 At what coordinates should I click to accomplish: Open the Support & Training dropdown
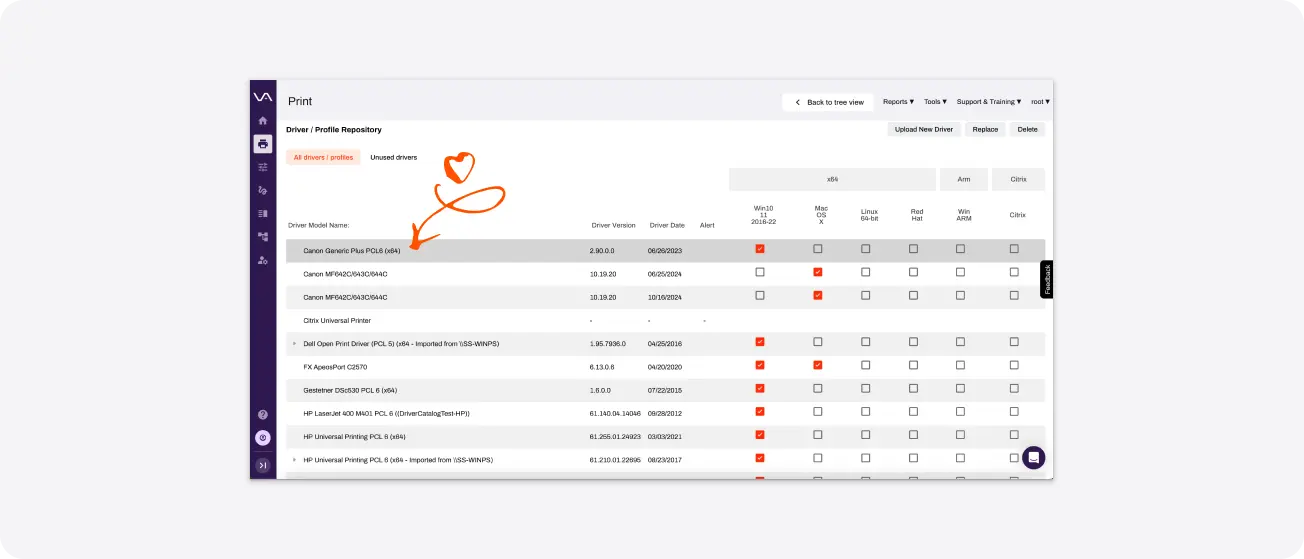pos(990,102)
